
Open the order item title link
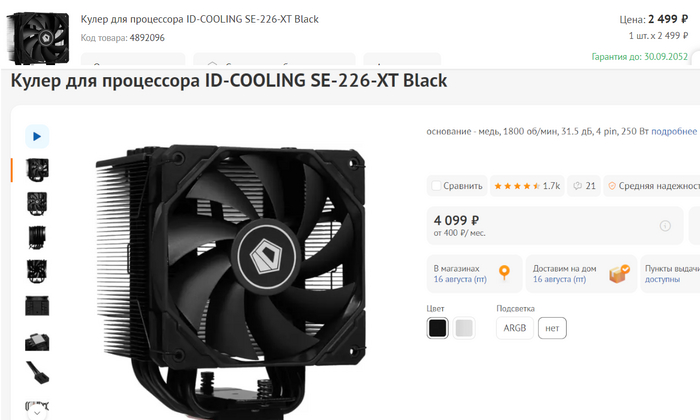pos(200,19)
